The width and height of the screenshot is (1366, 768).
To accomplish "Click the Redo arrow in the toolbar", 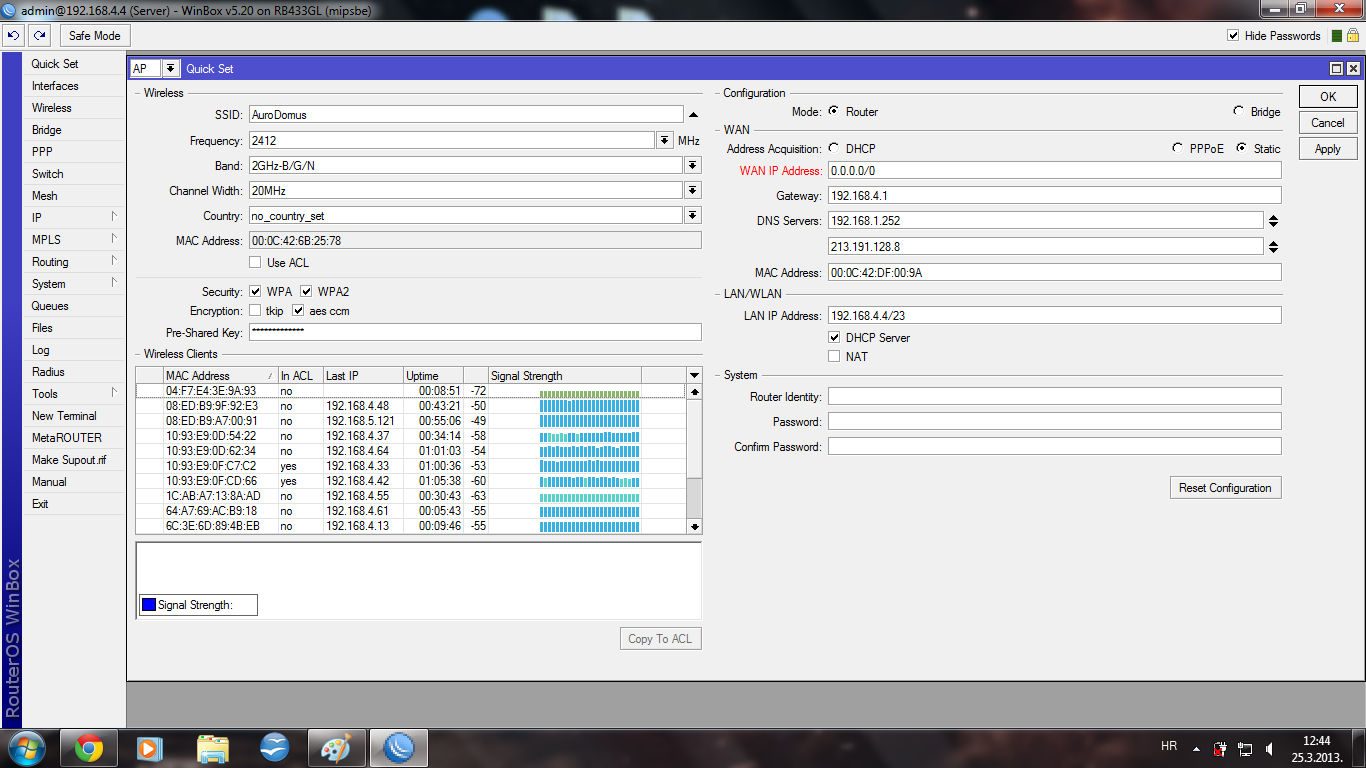I will (39, 35).
